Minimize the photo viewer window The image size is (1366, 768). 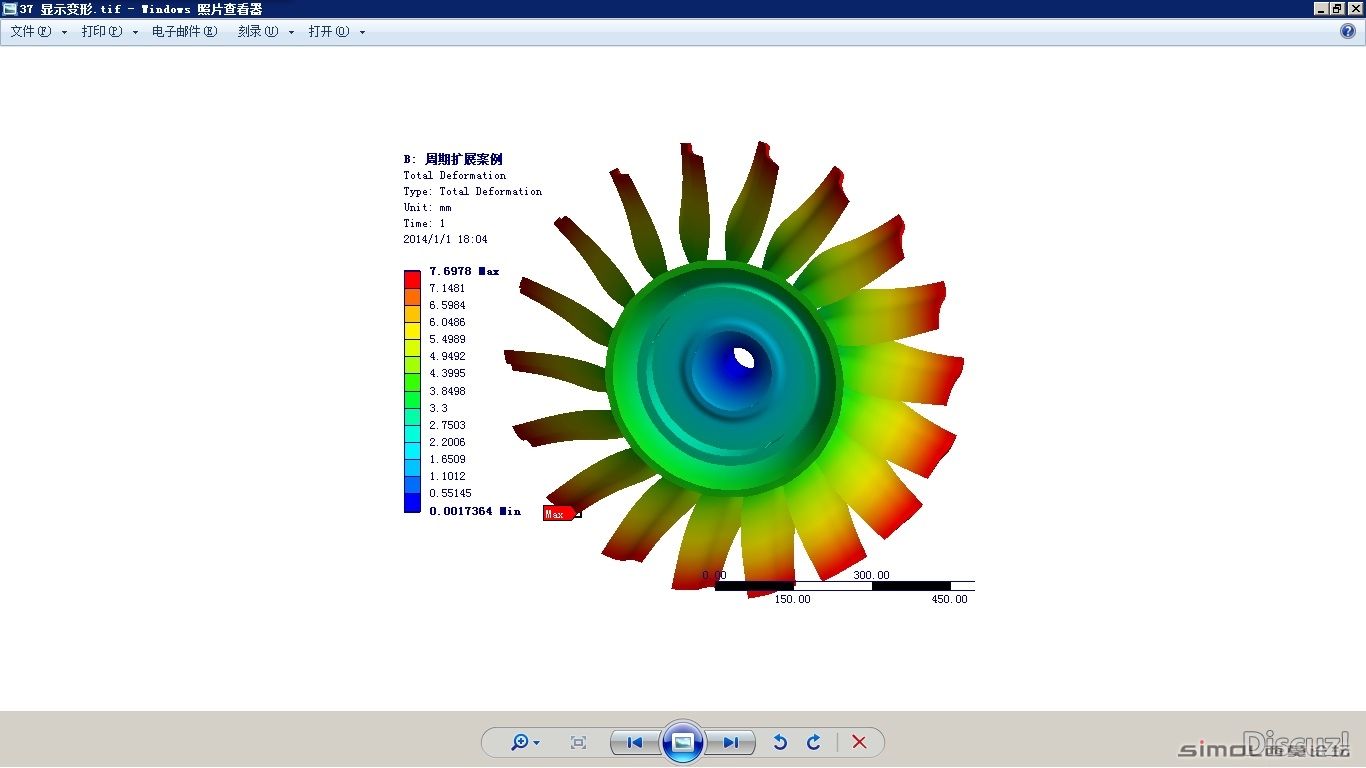[1321, 8]
